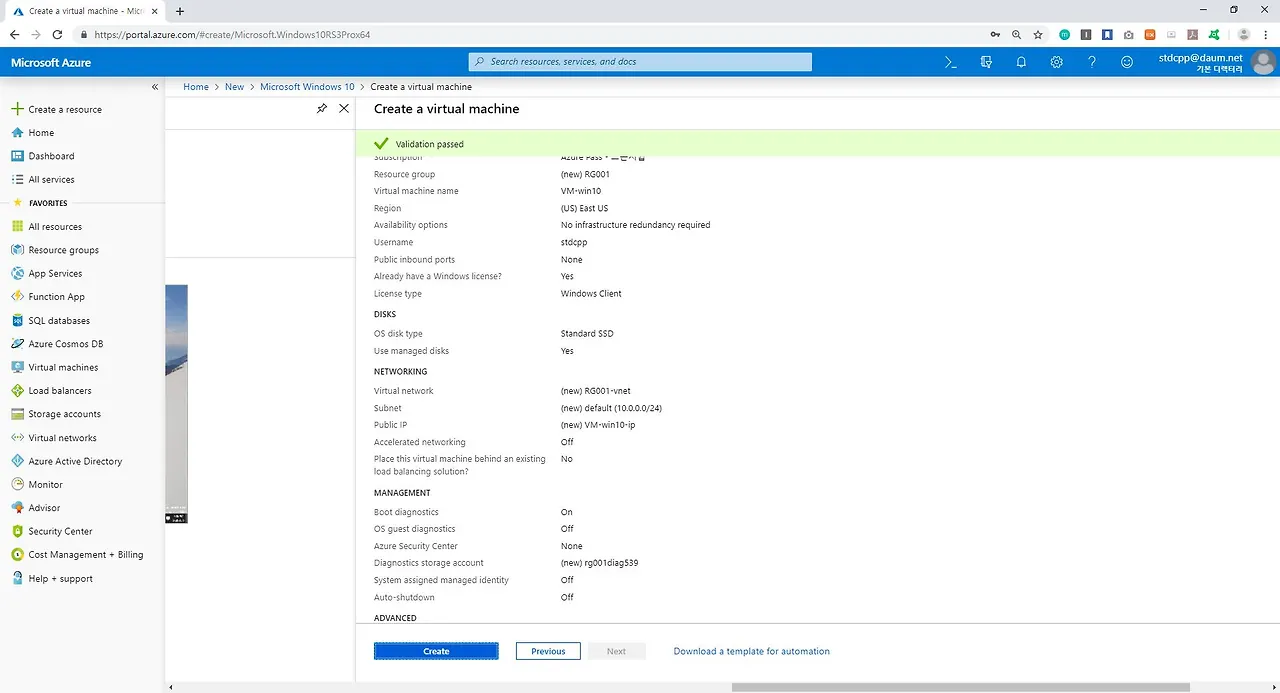Click the Chrome profile avatar icon
Viewport: 1280px width, 693px height.
pos(1244,34)
